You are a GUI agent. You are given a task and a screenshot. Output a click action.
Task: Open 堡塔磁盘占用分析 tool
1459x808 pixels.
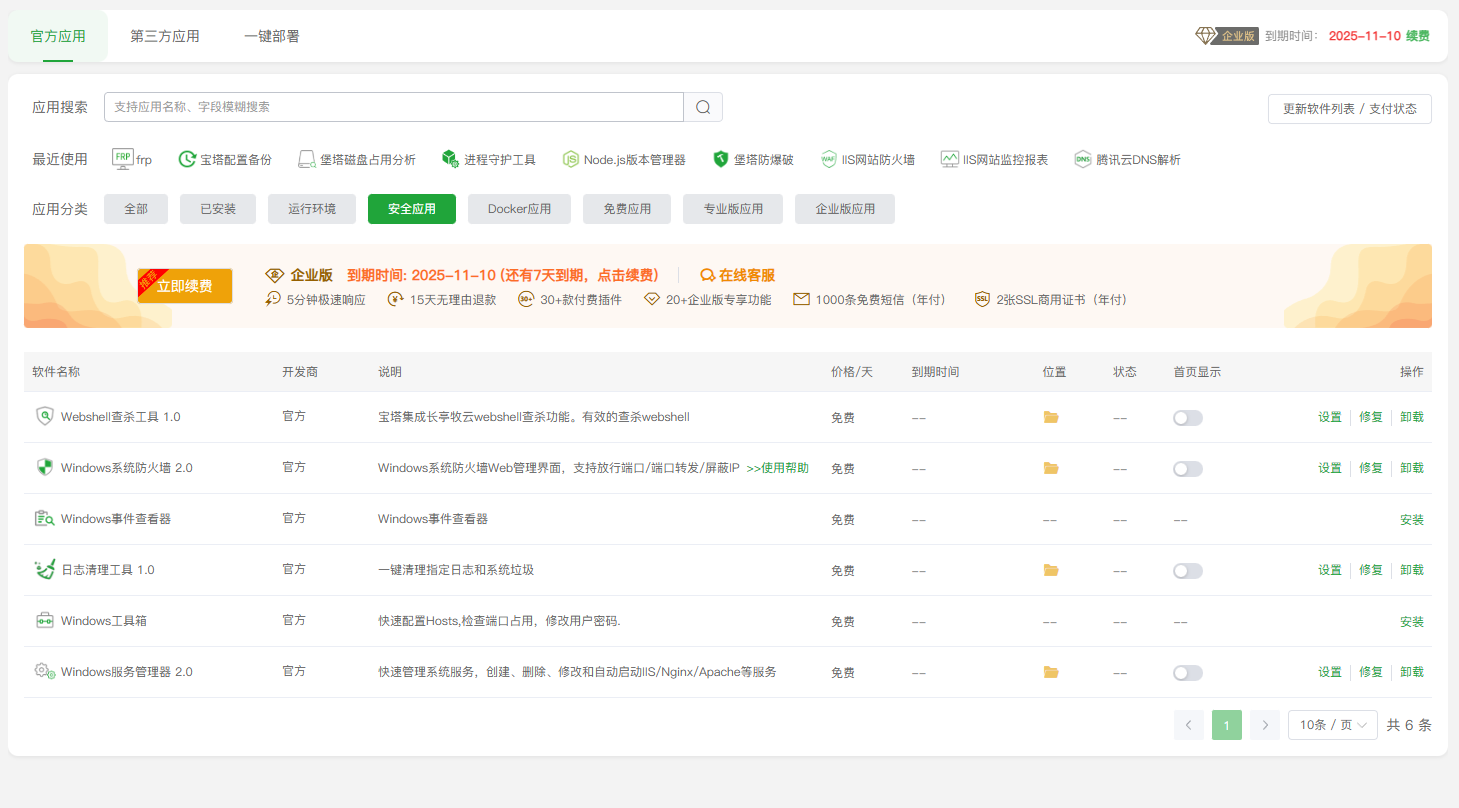358,157
